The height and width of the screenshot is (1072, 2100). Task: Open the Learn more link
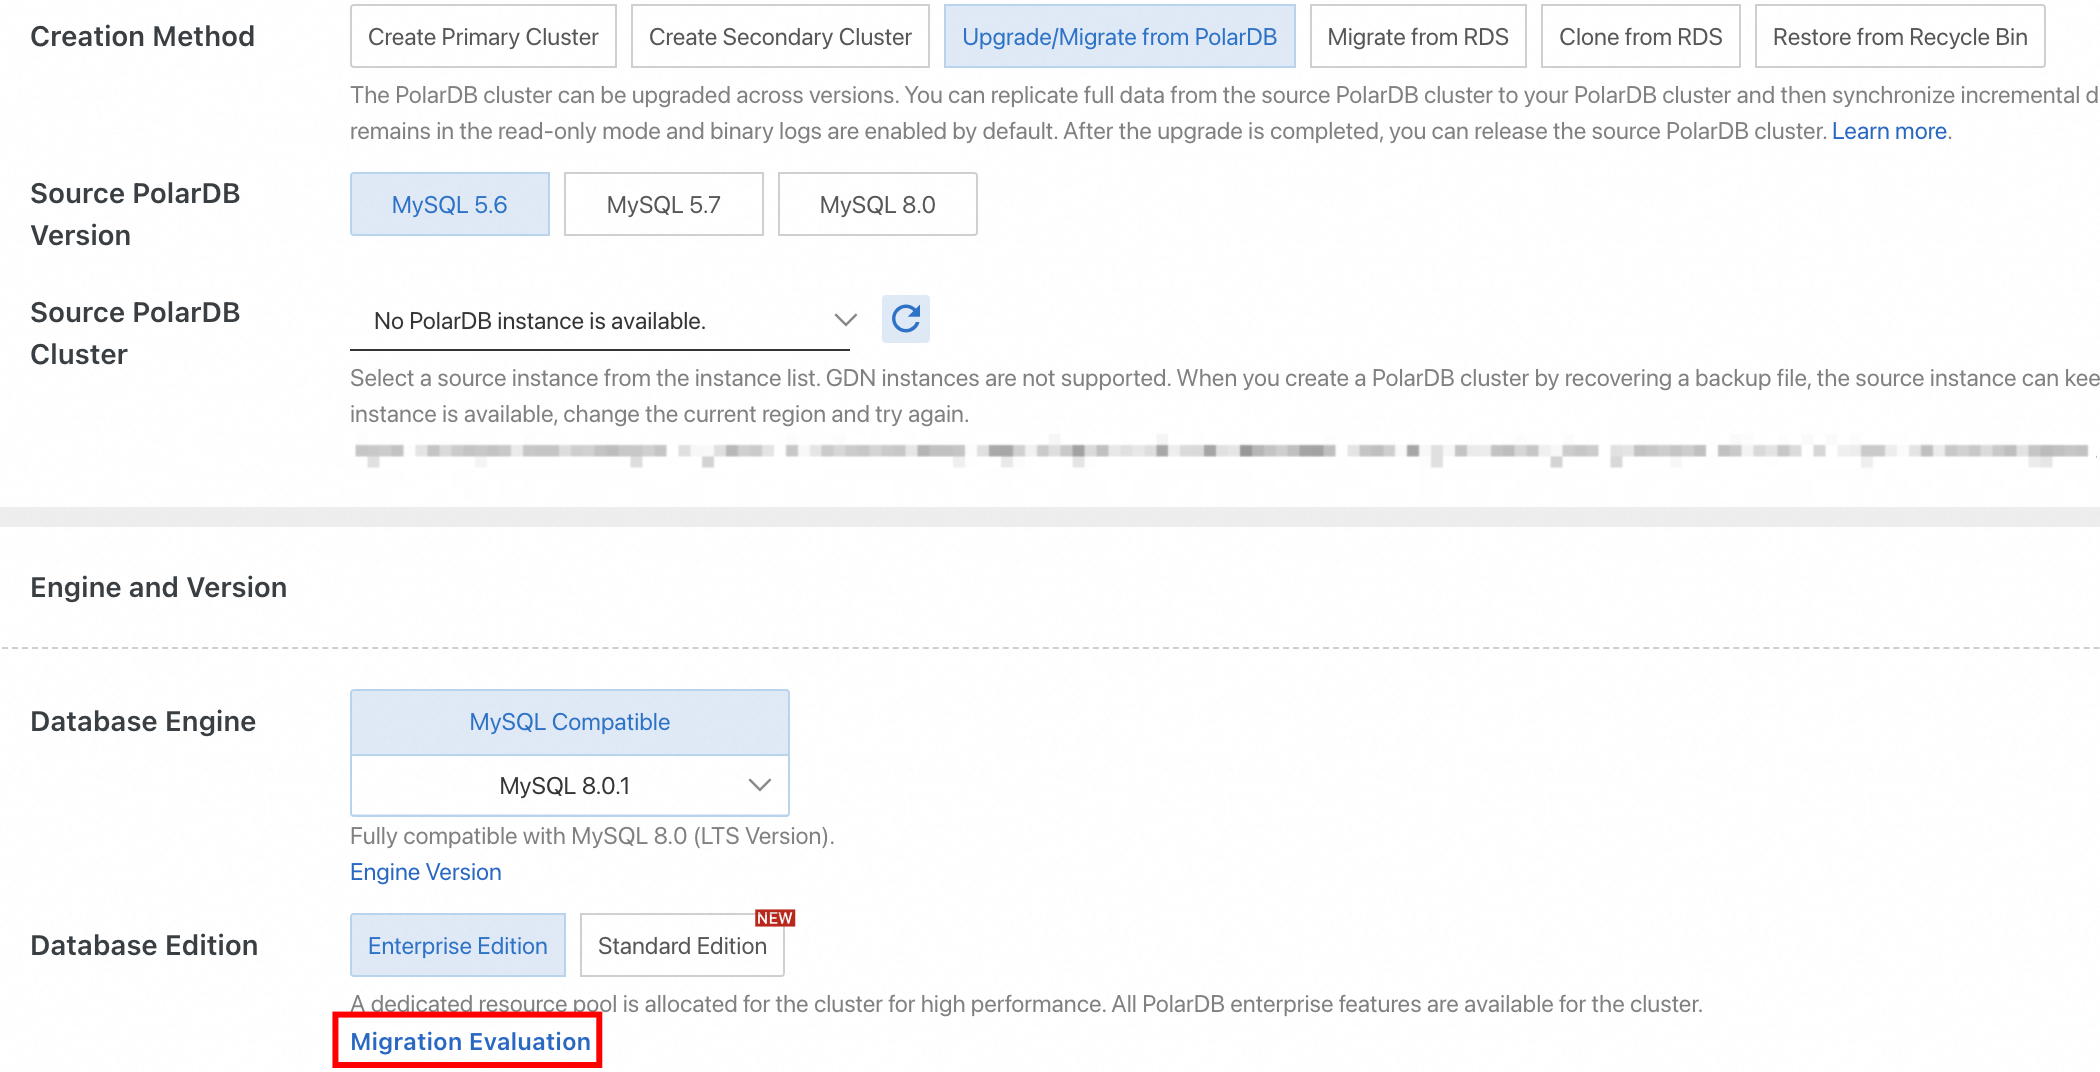(x=1889, y=131)
